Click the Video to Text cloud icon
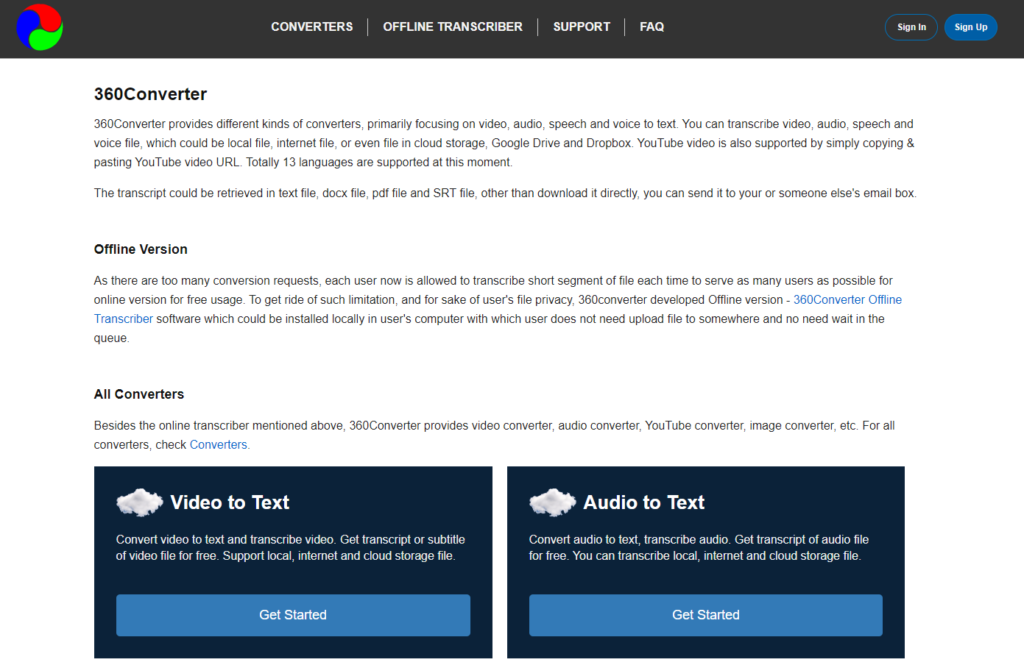The image size is (1024, 665). tap(139, 502)
